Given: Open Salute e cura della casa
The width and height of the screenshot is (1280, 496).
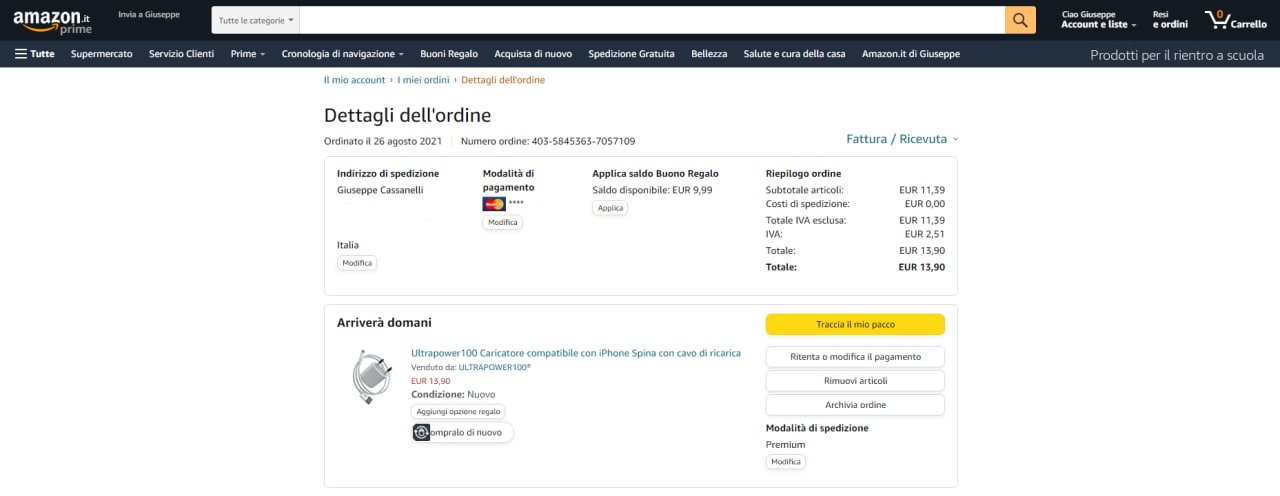Looking at the screenshot, I should [795, 54].
